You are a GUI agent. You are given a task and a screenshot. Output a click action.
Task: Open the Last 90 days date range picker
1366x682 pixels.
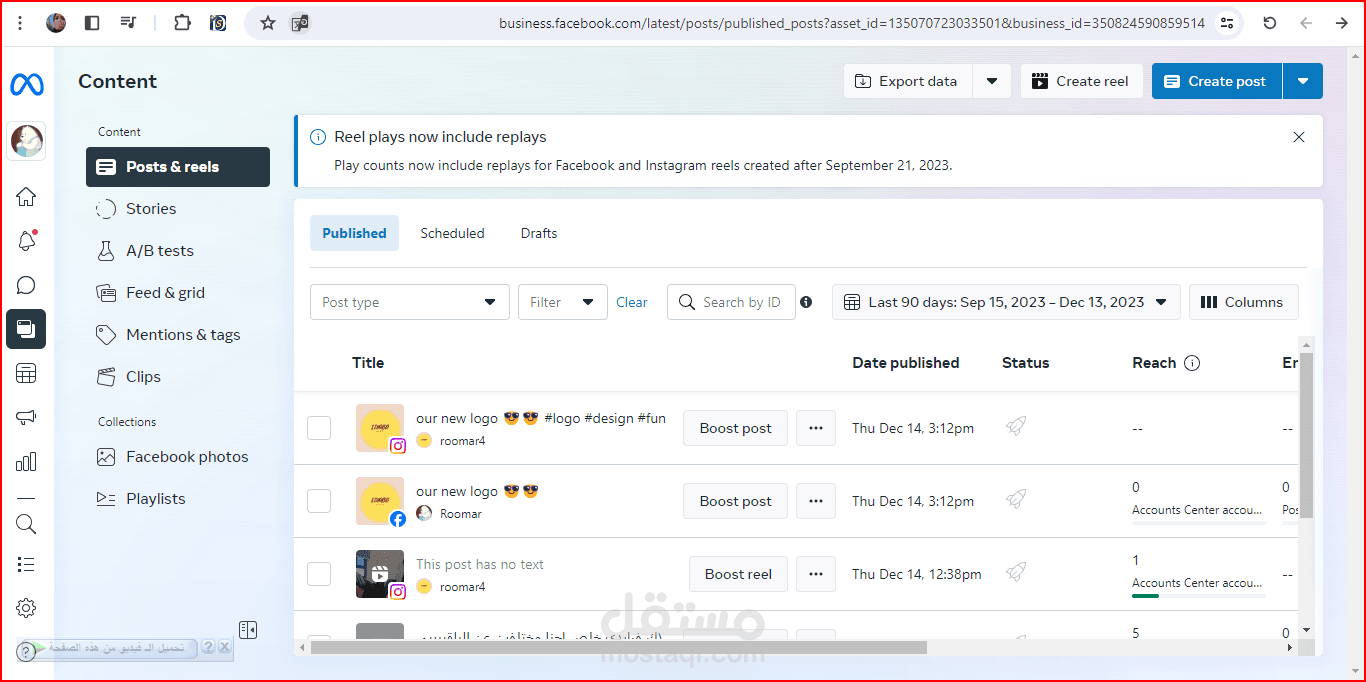point(1006,302)
